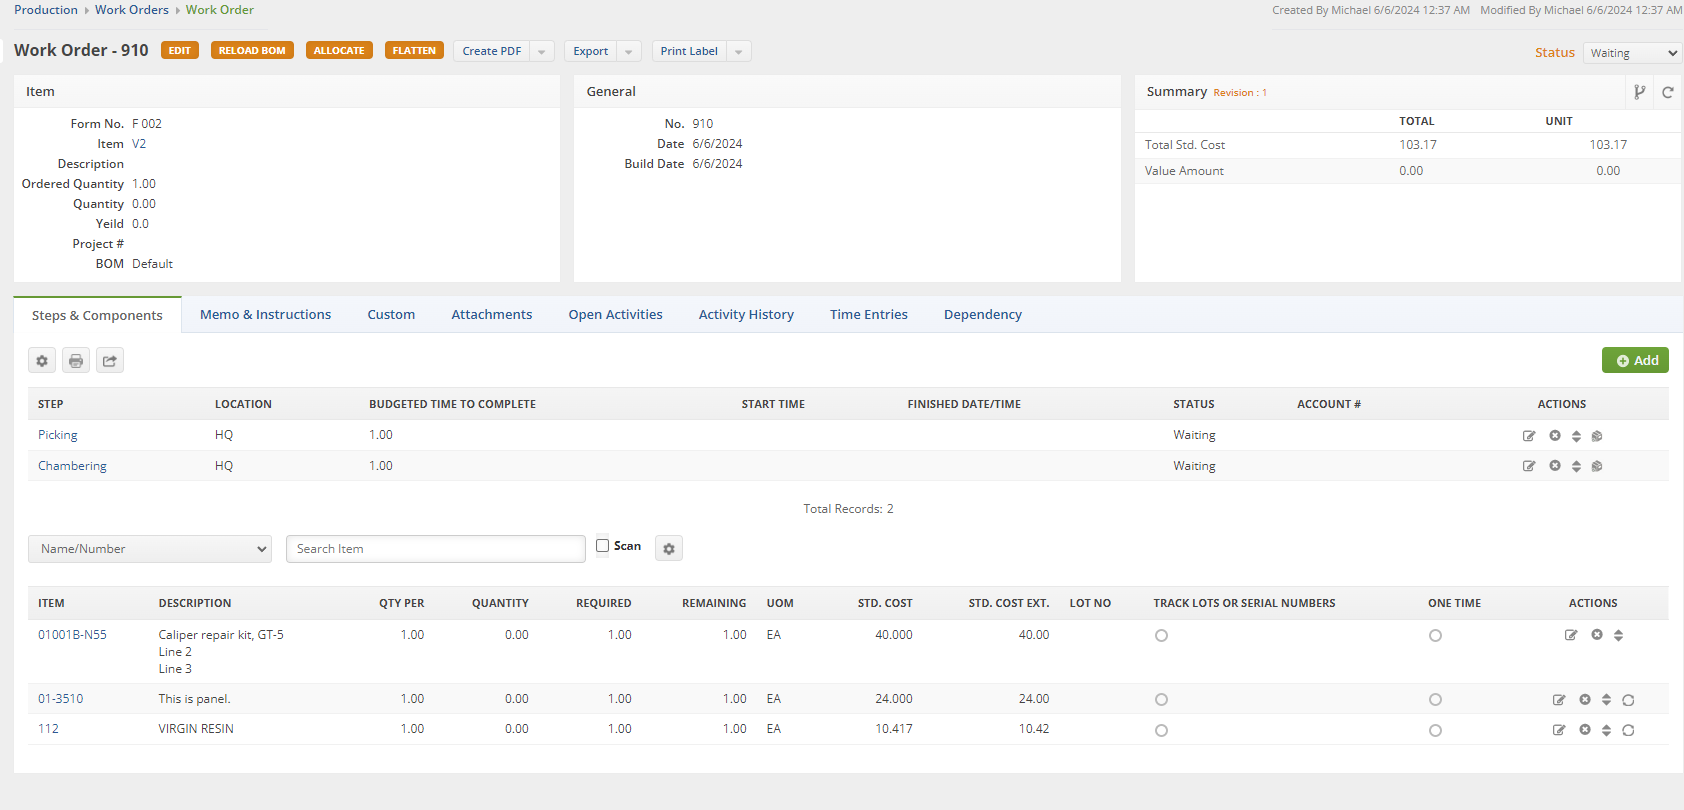Reorder the Picking step with sort arrows
Viewport: 1684px width, 810px height.
coord(1576,436)
